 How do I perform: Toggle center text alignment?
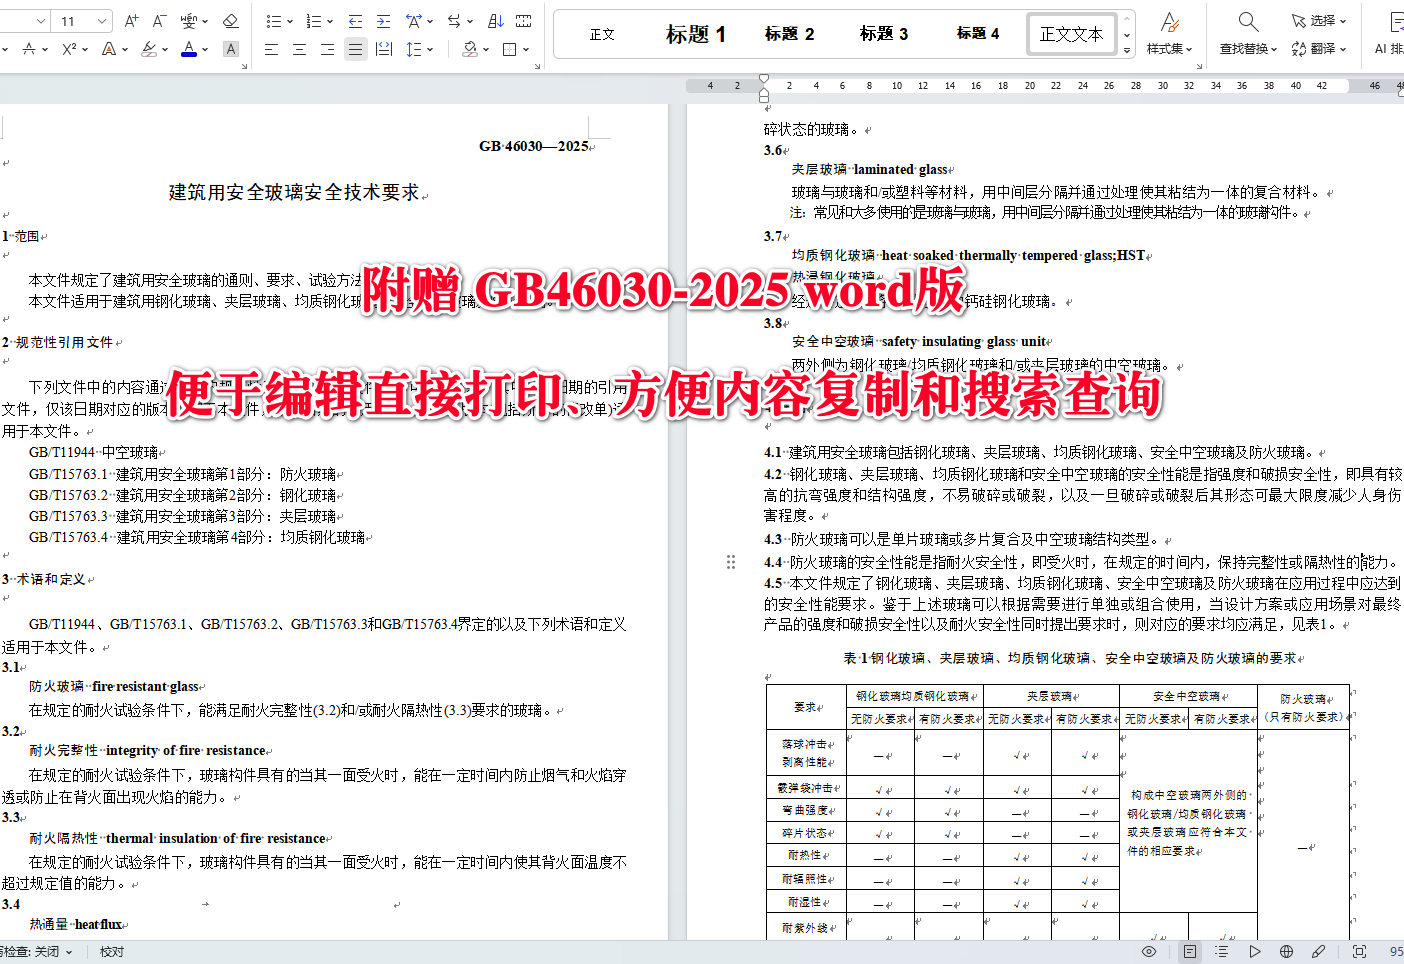pyautogui.click(x=299, y=48)
